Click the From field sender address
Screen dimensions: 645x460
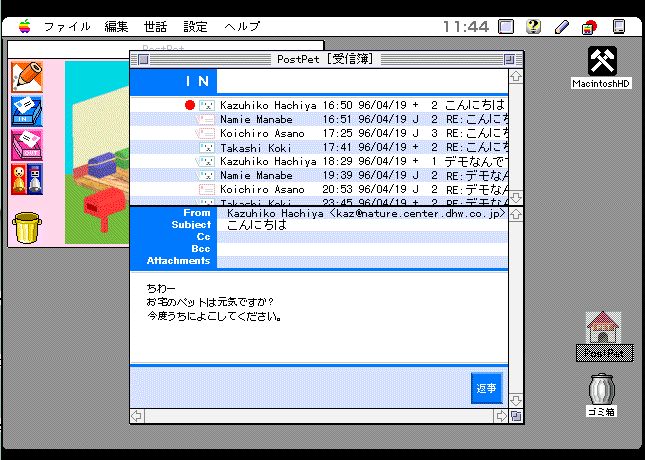(367, 213)
